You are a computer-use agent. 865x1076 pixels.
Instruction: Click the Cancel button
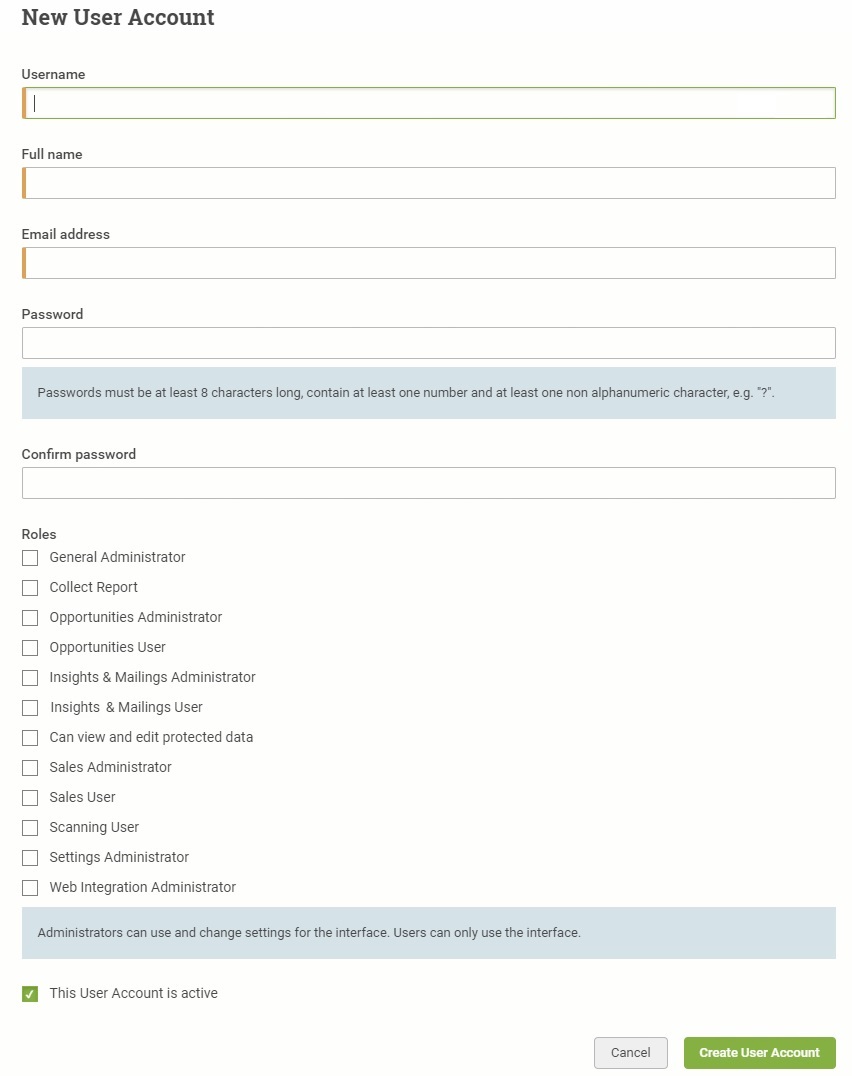pos(630,1053)
